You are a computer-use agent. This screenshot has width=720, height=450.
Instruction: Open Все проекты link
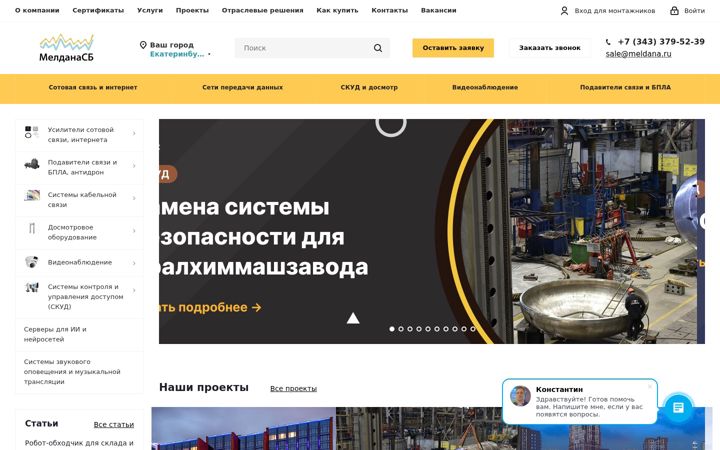pyautogui.click(x=293, y=388)
